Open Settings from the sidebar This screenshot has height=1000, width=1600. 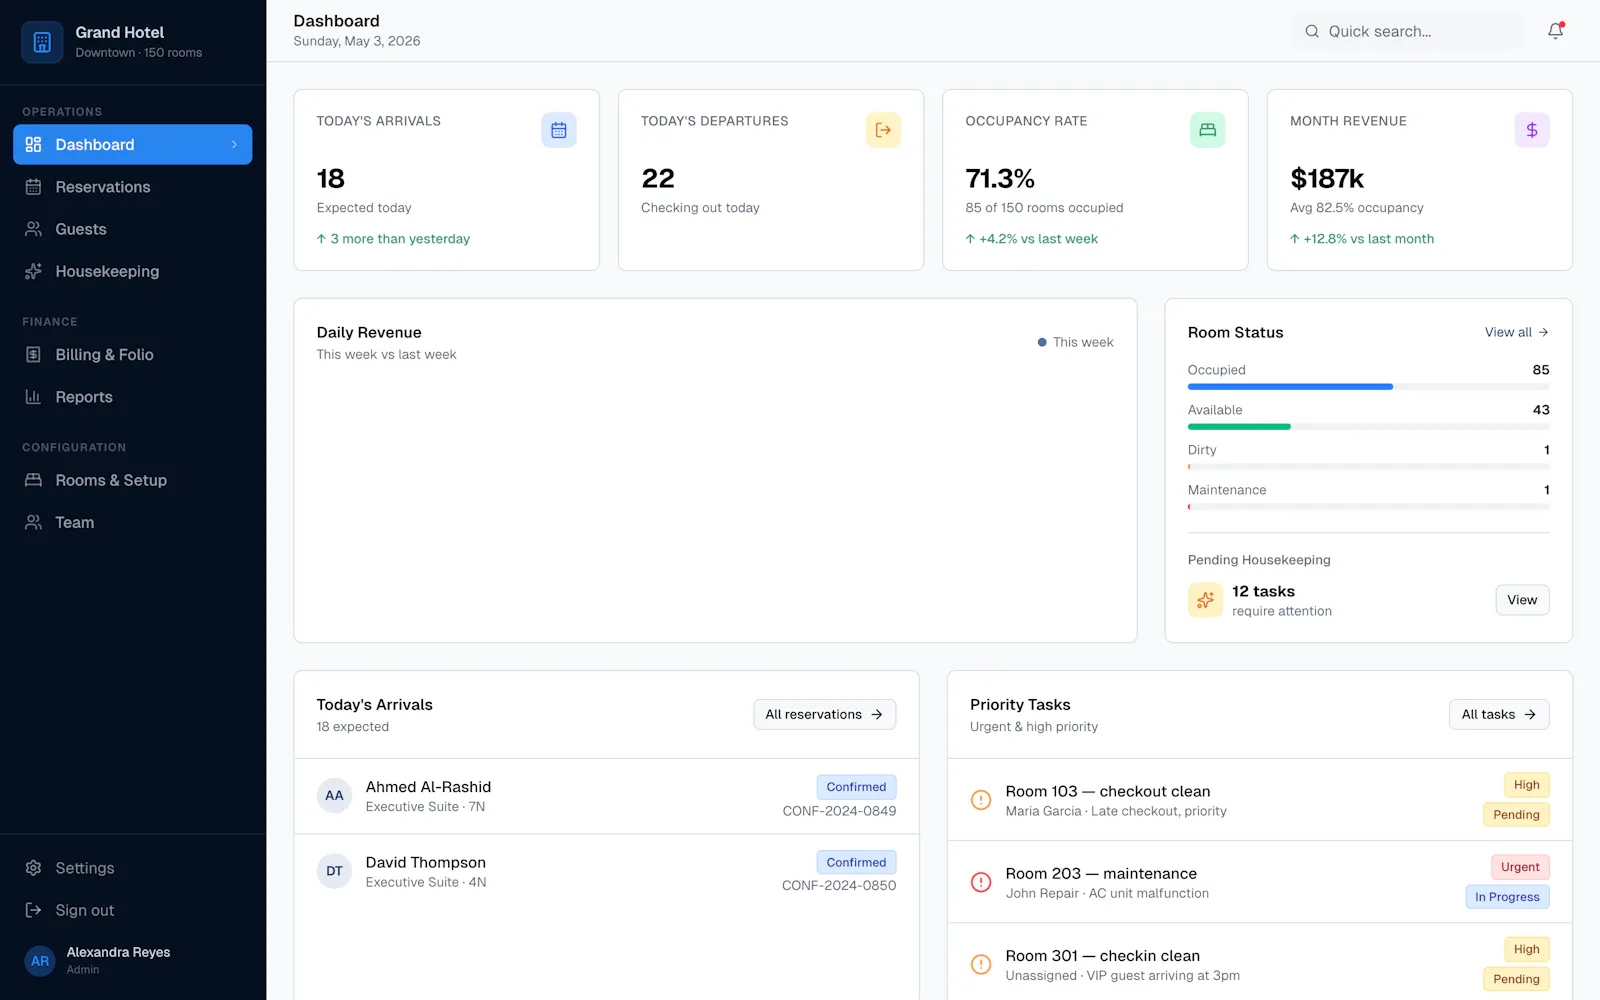point(133,868)
